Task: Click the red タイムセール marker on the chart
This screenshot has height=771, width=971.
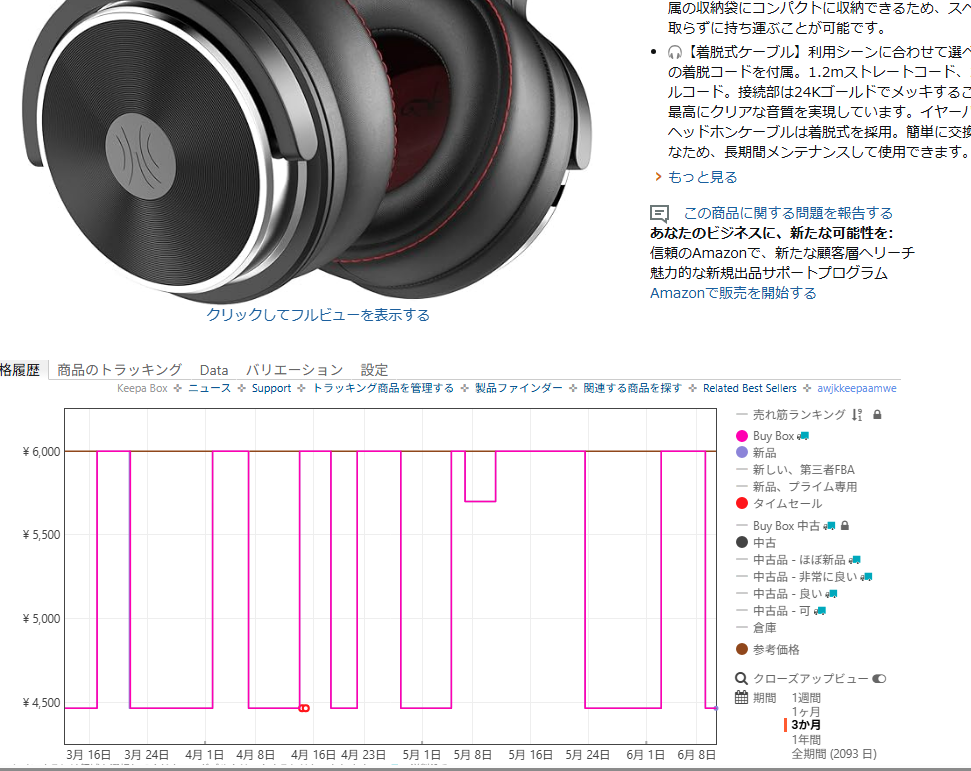Action: [304, 708]
